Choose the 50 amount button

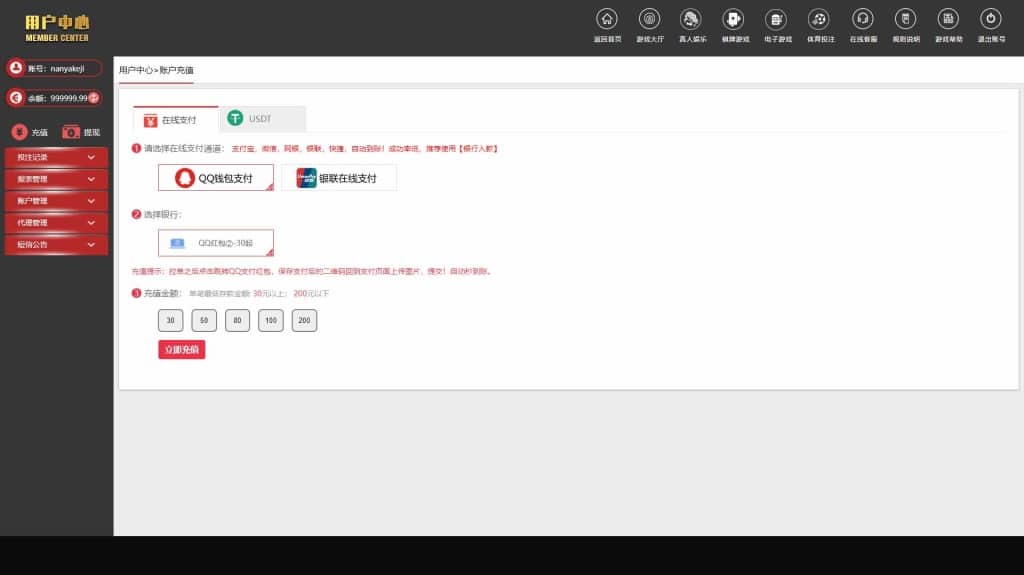(204, 320)
